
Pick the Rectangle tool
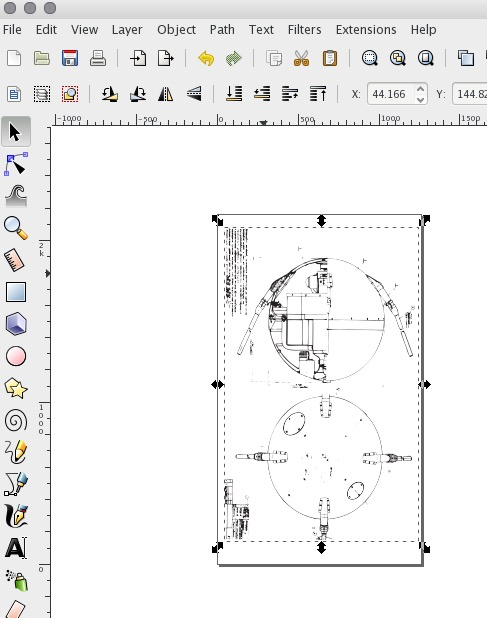point(16,292)
